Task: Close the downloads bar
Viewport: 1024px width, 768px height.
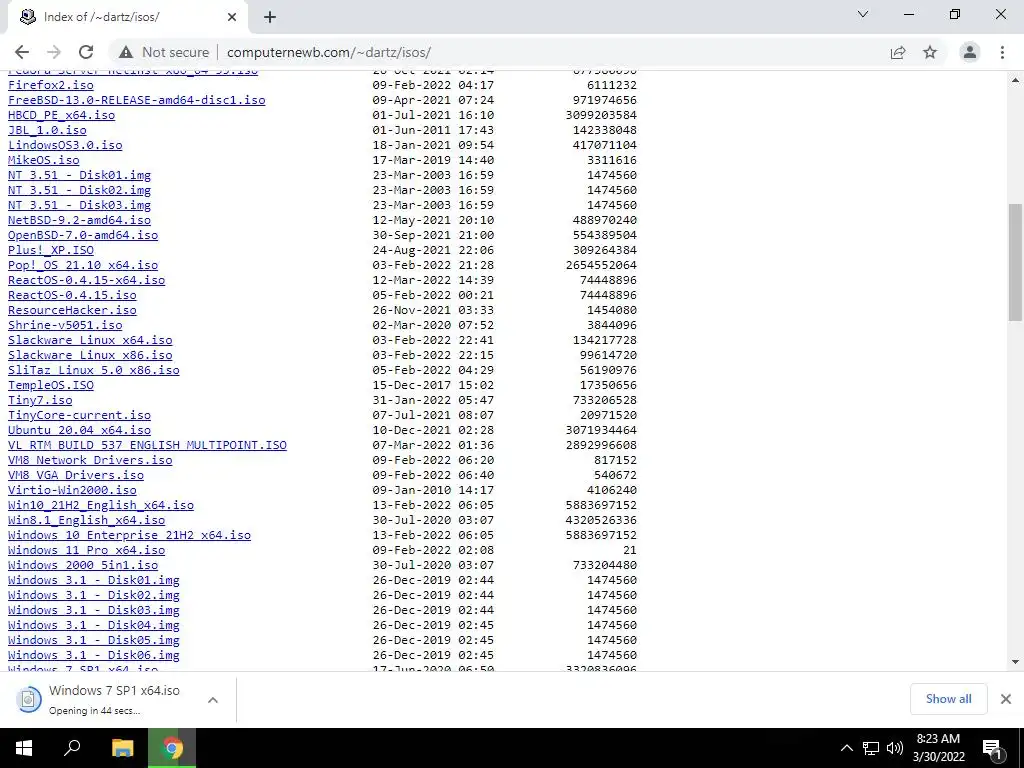Action: [x=1006, y=699]
